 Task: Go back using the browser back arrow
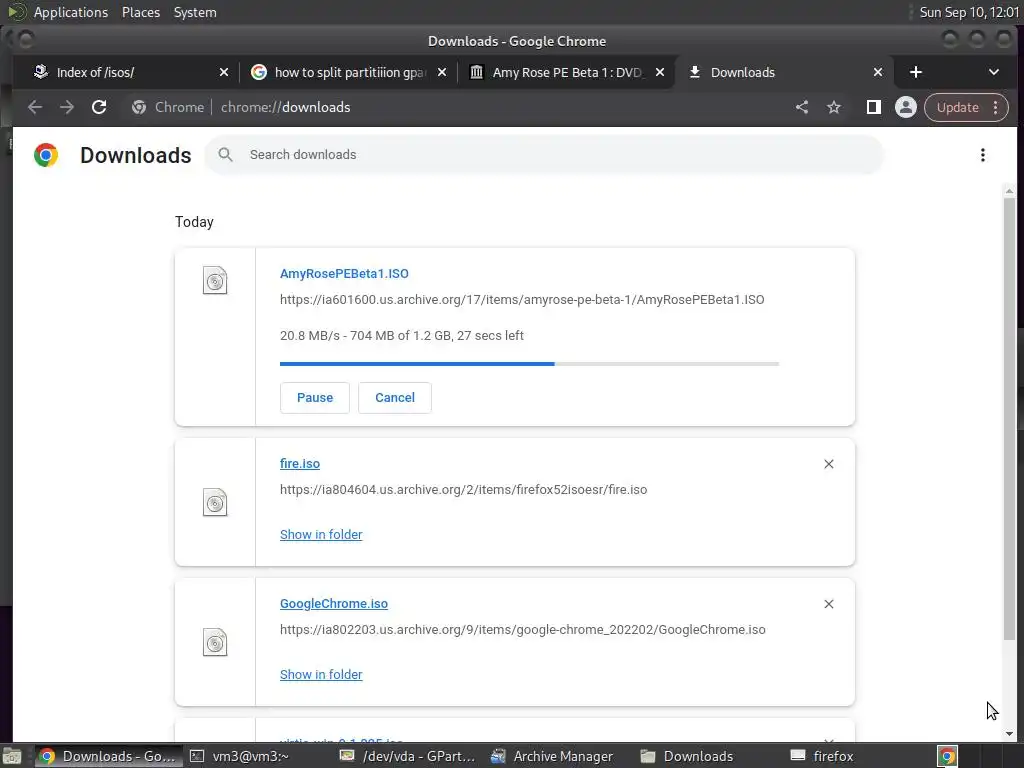[x=35, y=107]
